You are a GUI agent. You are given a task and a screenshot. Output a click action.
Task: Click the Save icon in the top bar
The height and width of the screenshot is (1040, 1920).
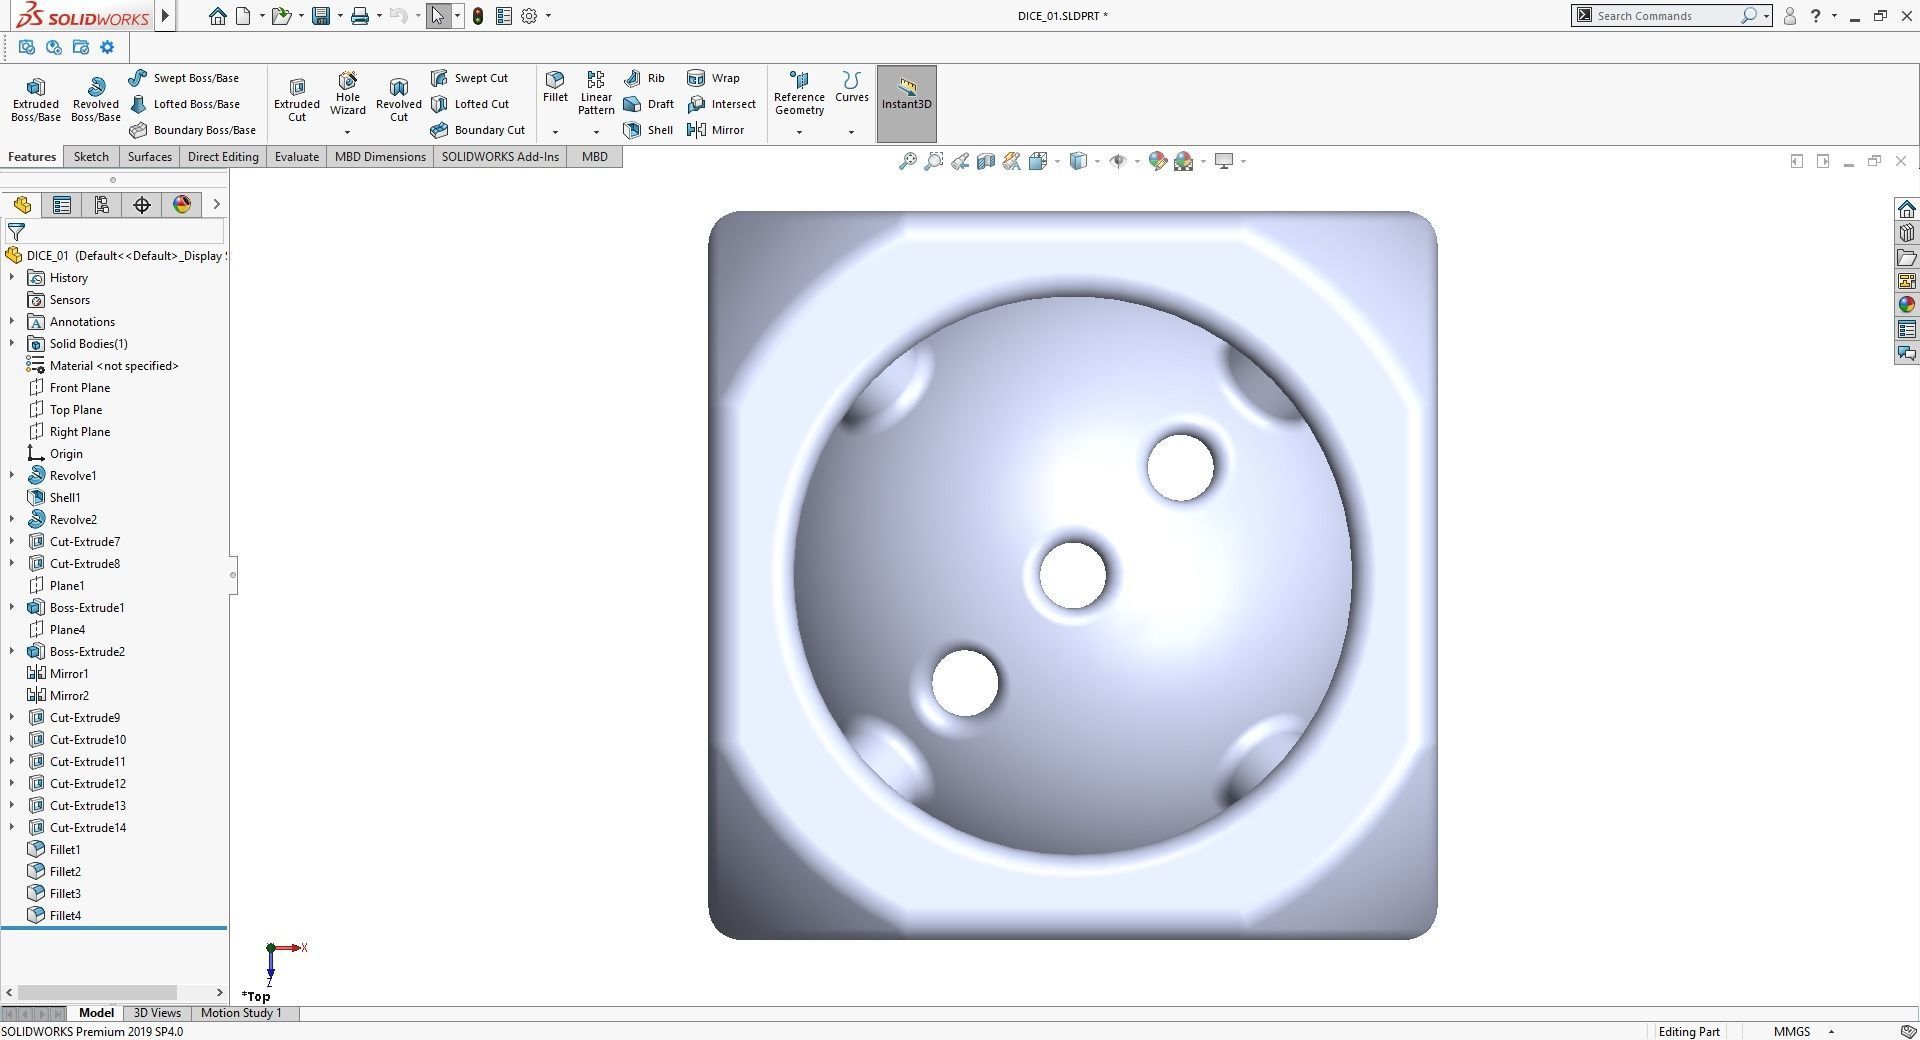(x=321, y=16)
